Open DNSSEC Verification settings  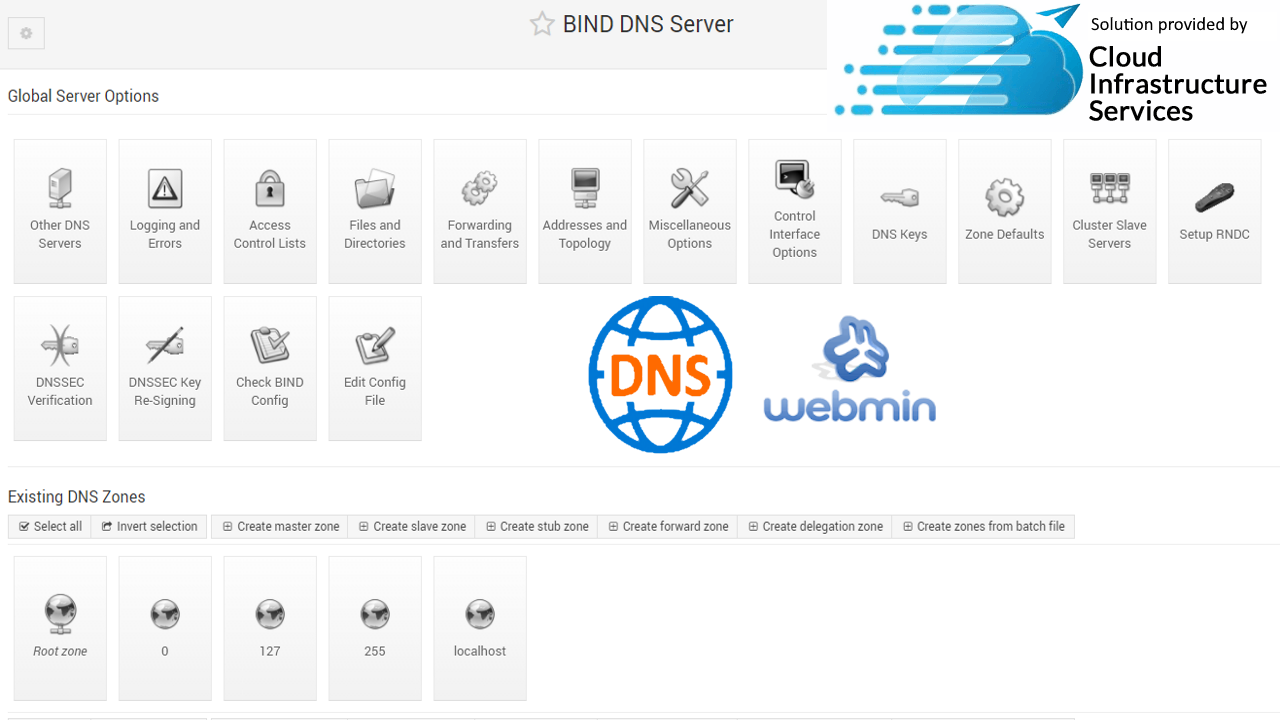(x=60, y=368)
